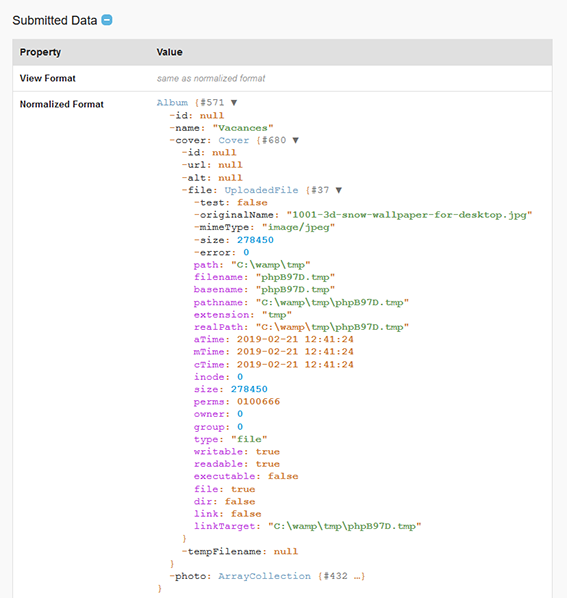Collapse the Album object arrow
567x598 pixels.
coord(234,103)
